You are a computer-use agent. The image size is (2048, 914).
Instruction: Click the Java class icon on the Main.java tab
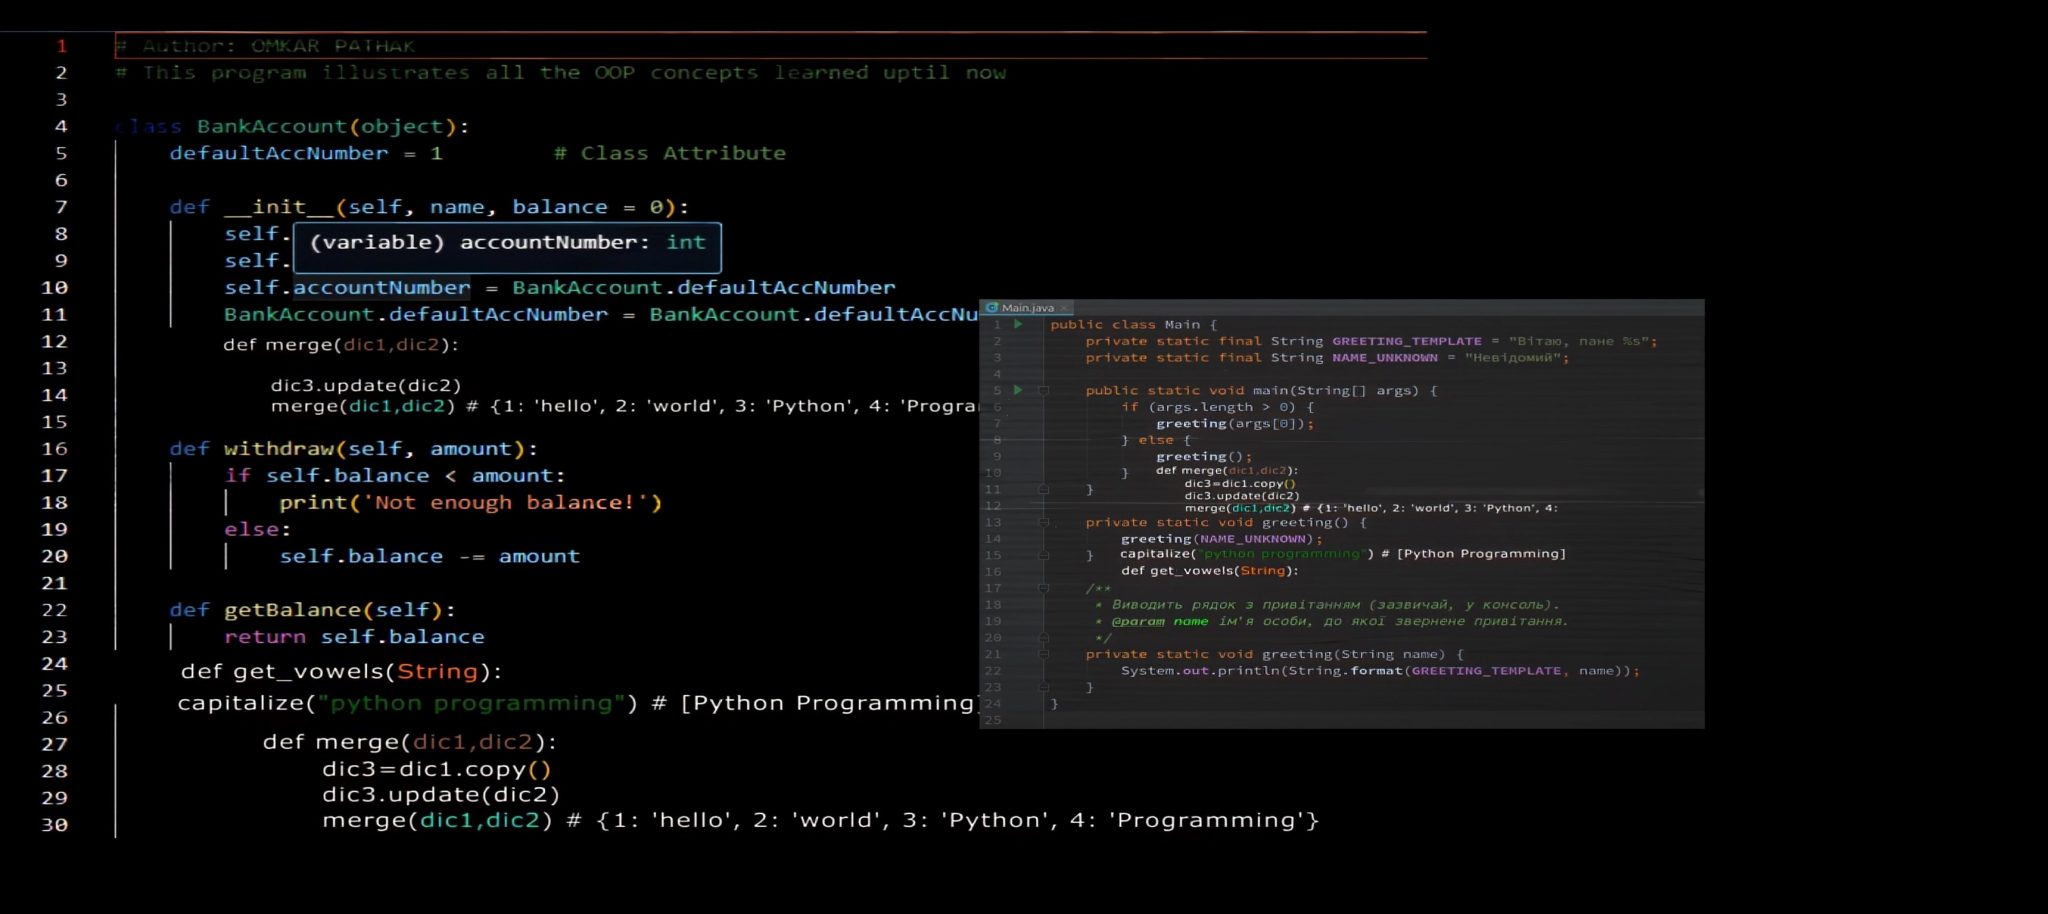click(x=993, y=307)
